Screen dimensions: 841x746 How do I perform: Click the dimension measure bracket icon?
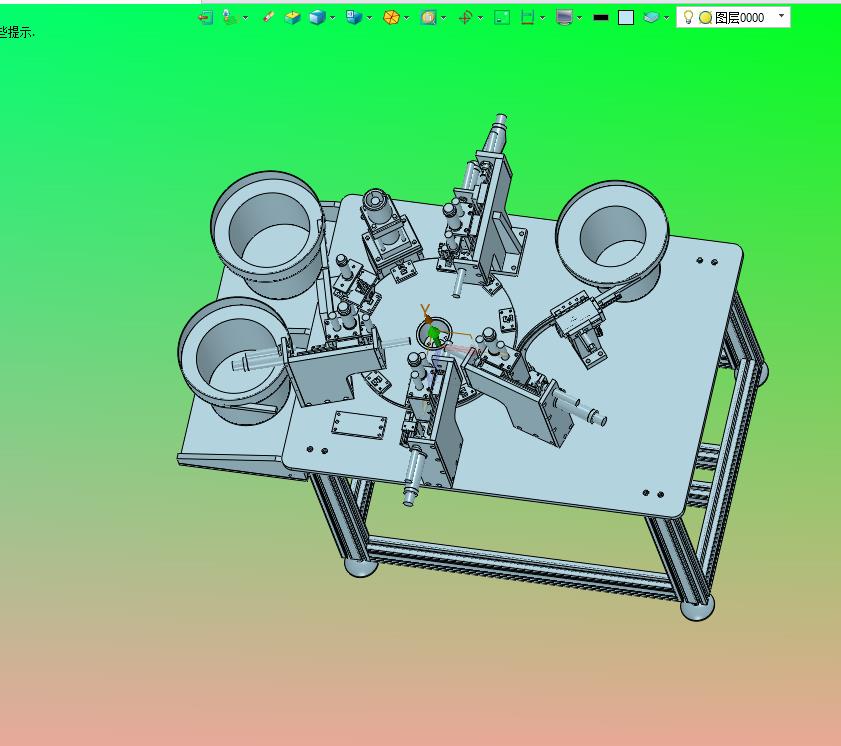(x=527, y=18)
